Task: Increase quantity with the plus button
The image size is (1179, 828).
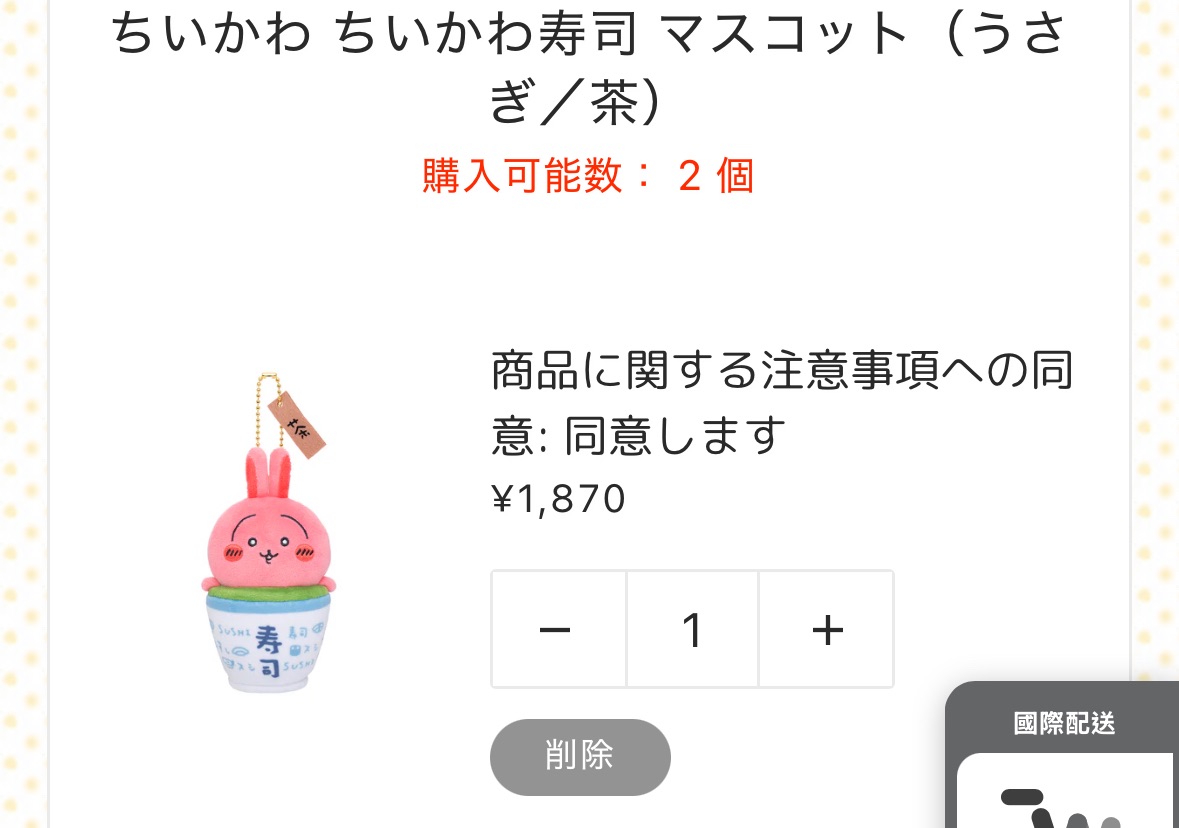Action: [827, 629]
